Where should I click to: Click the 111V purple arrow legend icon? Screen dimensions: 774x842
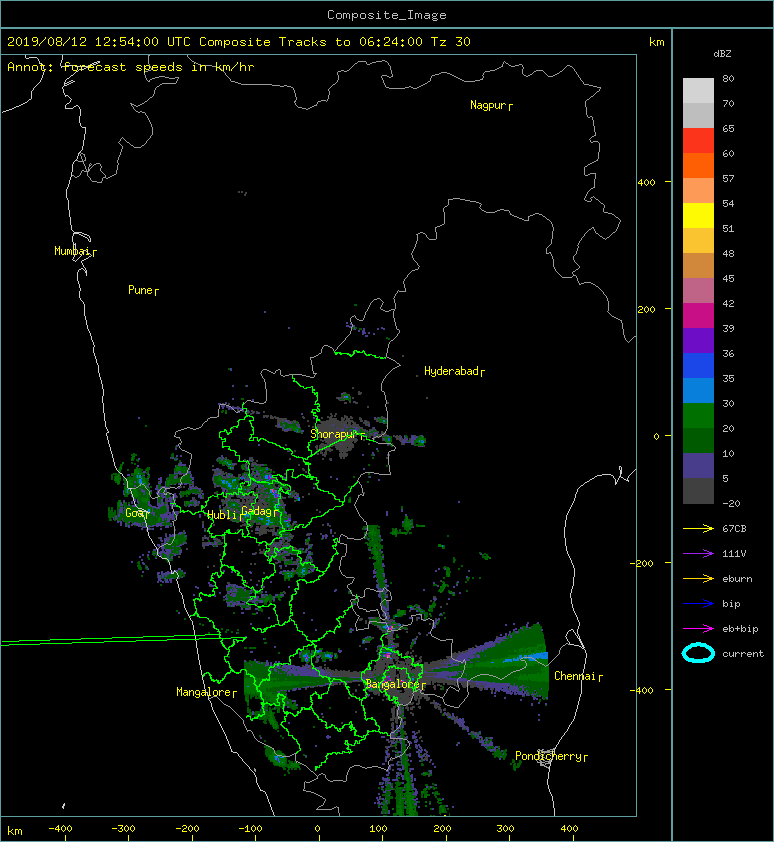coord(698,554)
